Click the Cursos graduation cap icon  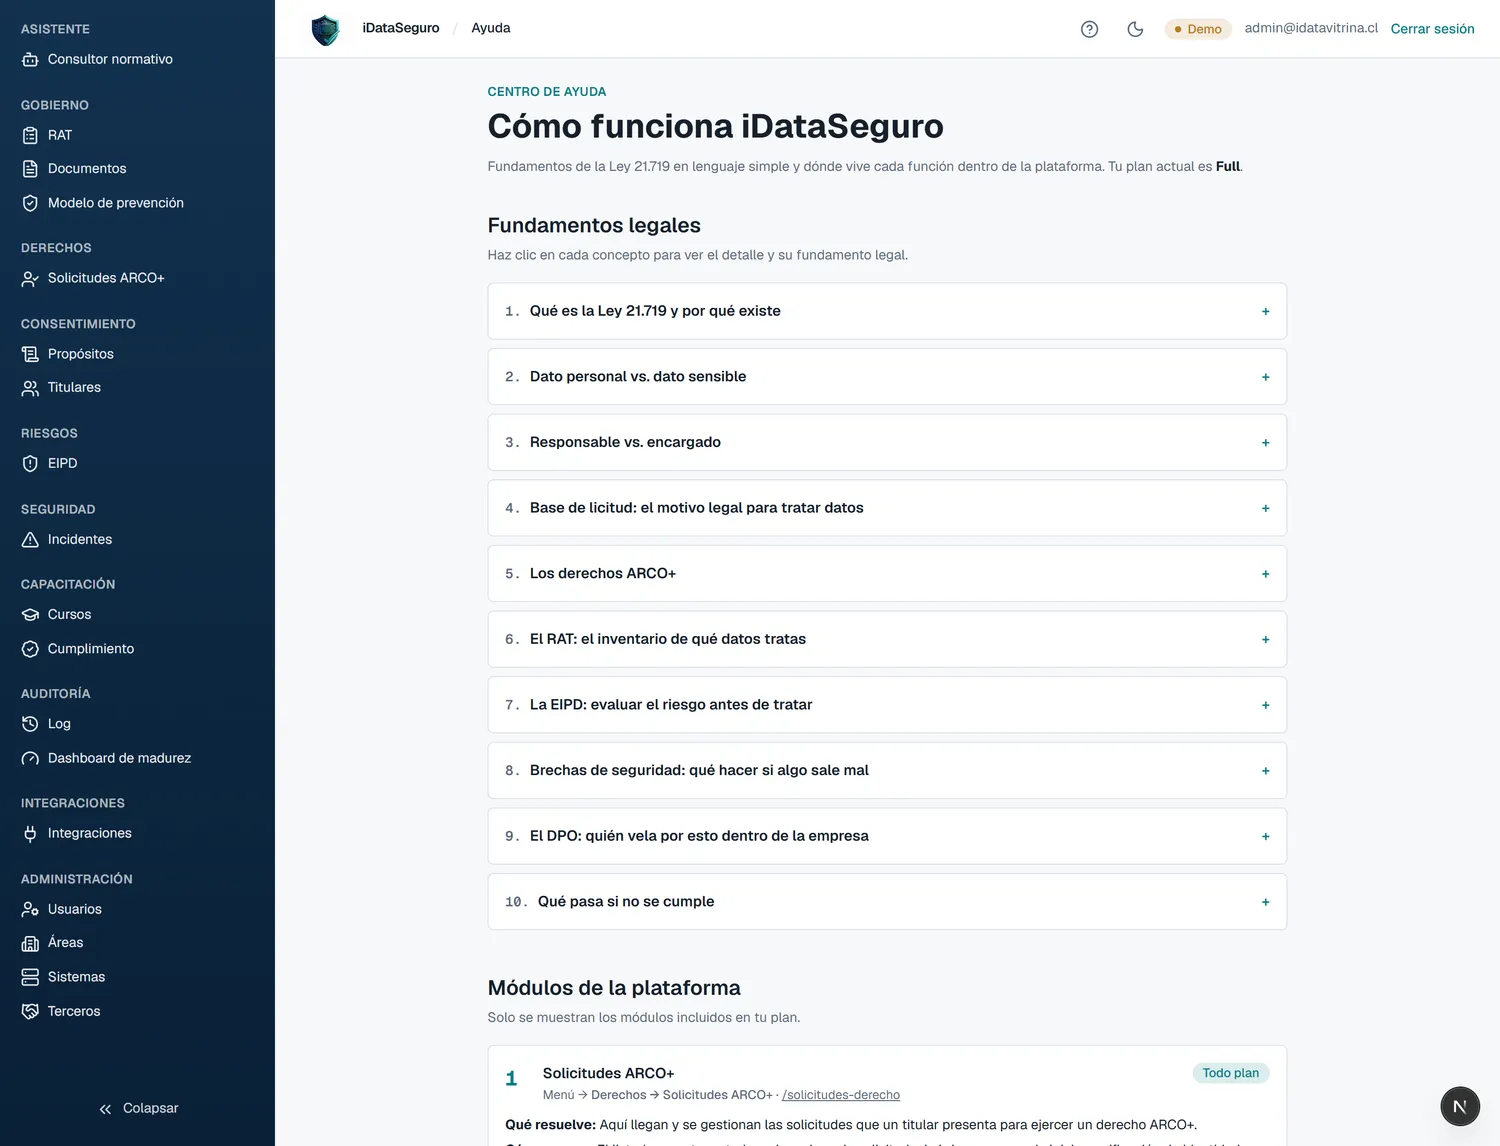click(30, 615)
